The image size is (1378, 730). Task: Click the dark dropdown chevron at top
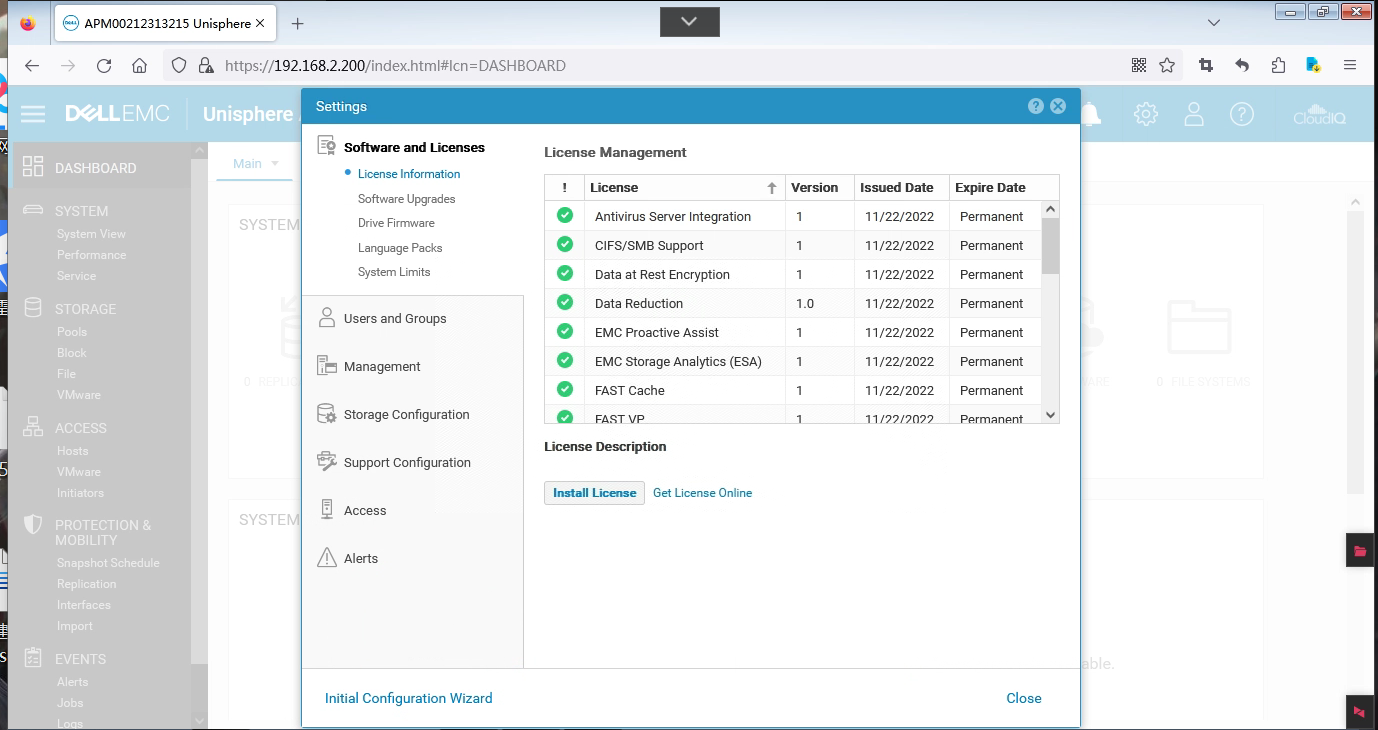pyautogui.click(x=690, y=20)
